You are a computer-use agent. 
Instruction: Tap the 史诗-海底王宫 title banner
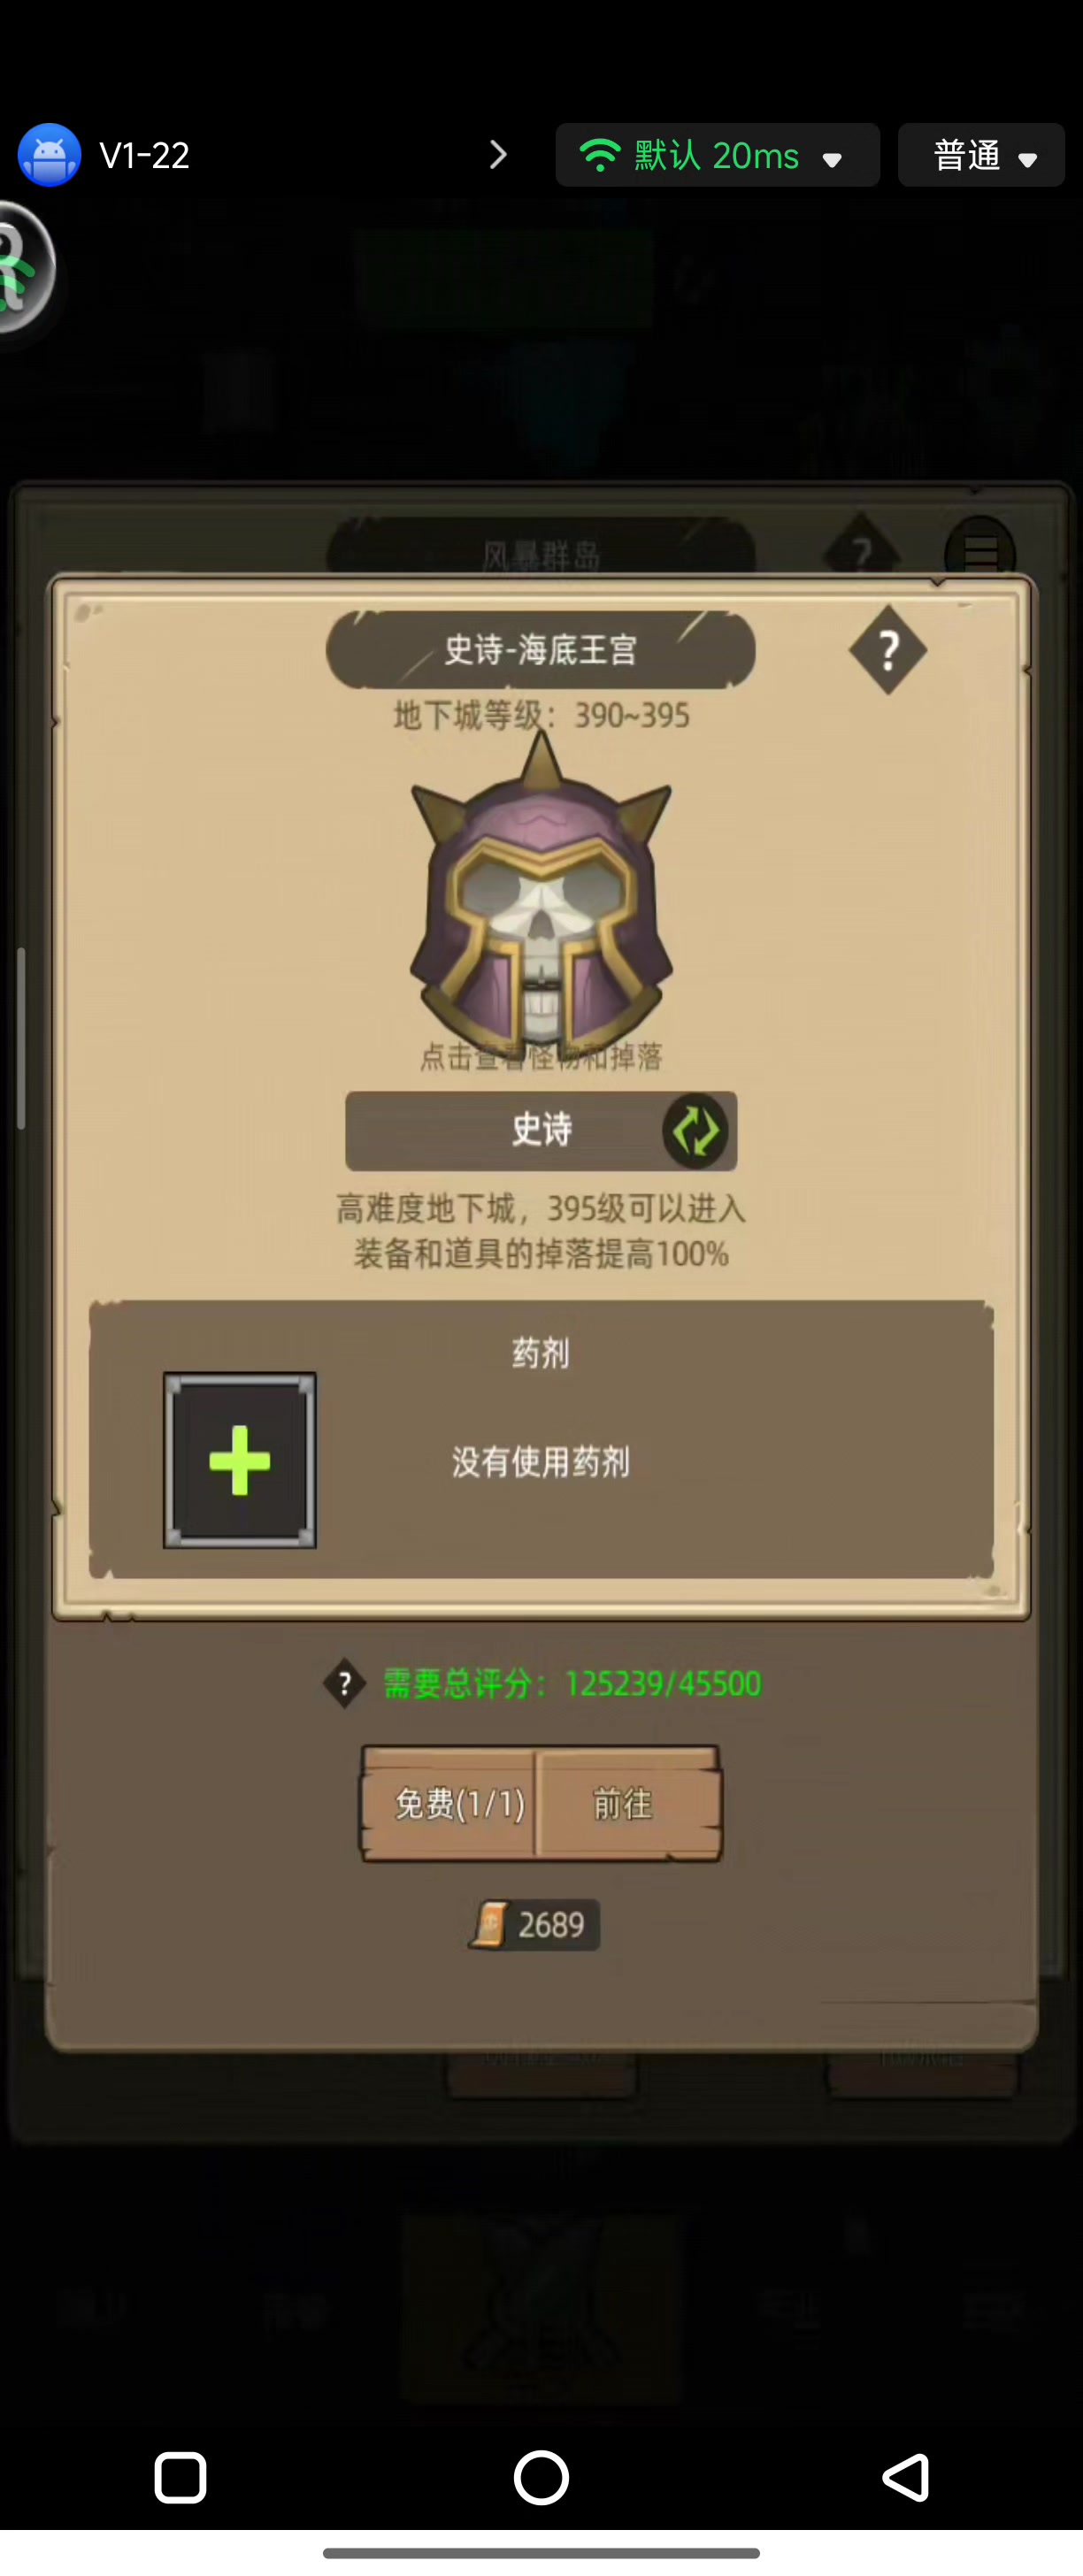[x=541, y=650]
